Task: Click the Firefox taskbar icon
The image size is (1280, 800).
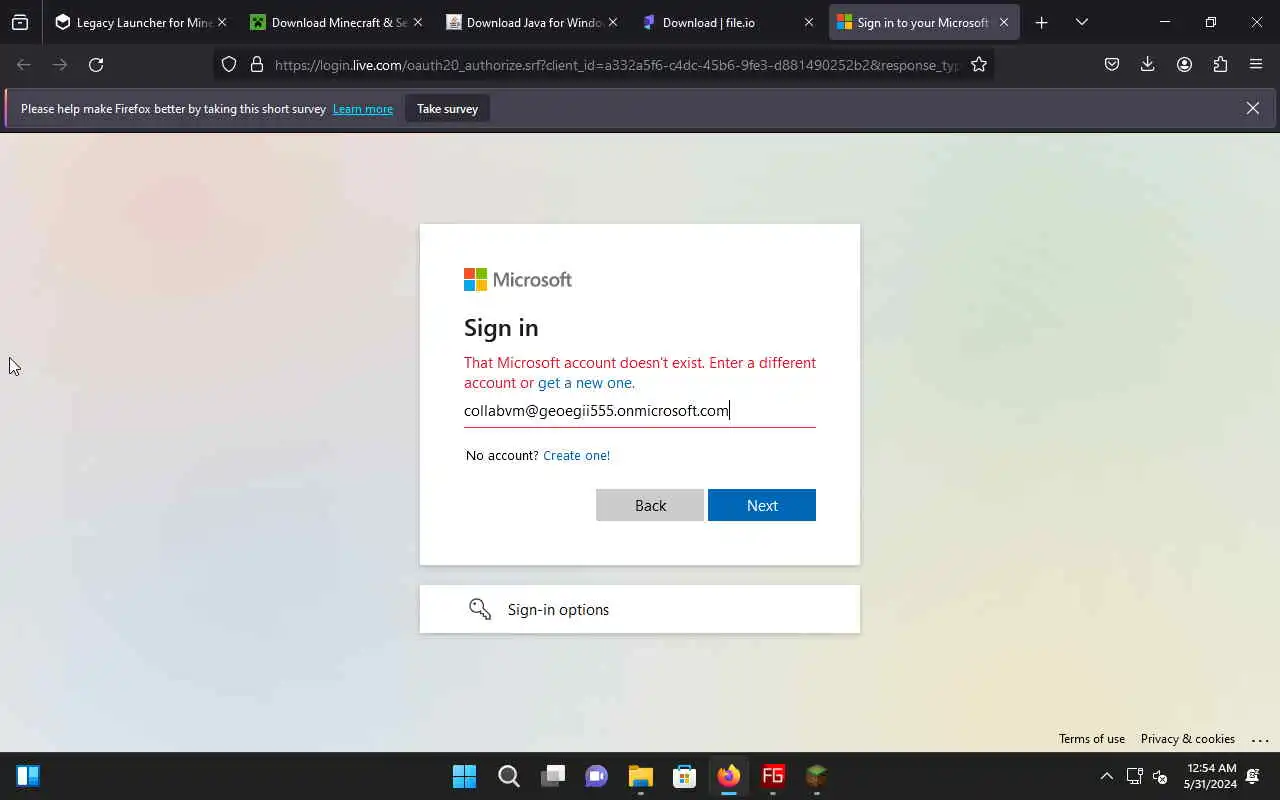Action: [729, 776]
